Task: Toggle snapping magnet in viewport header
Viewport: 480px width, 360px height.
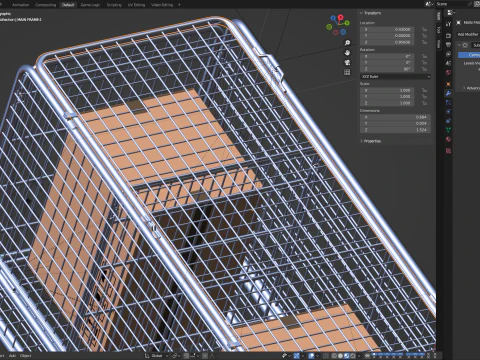Action: tap(187, 356)
